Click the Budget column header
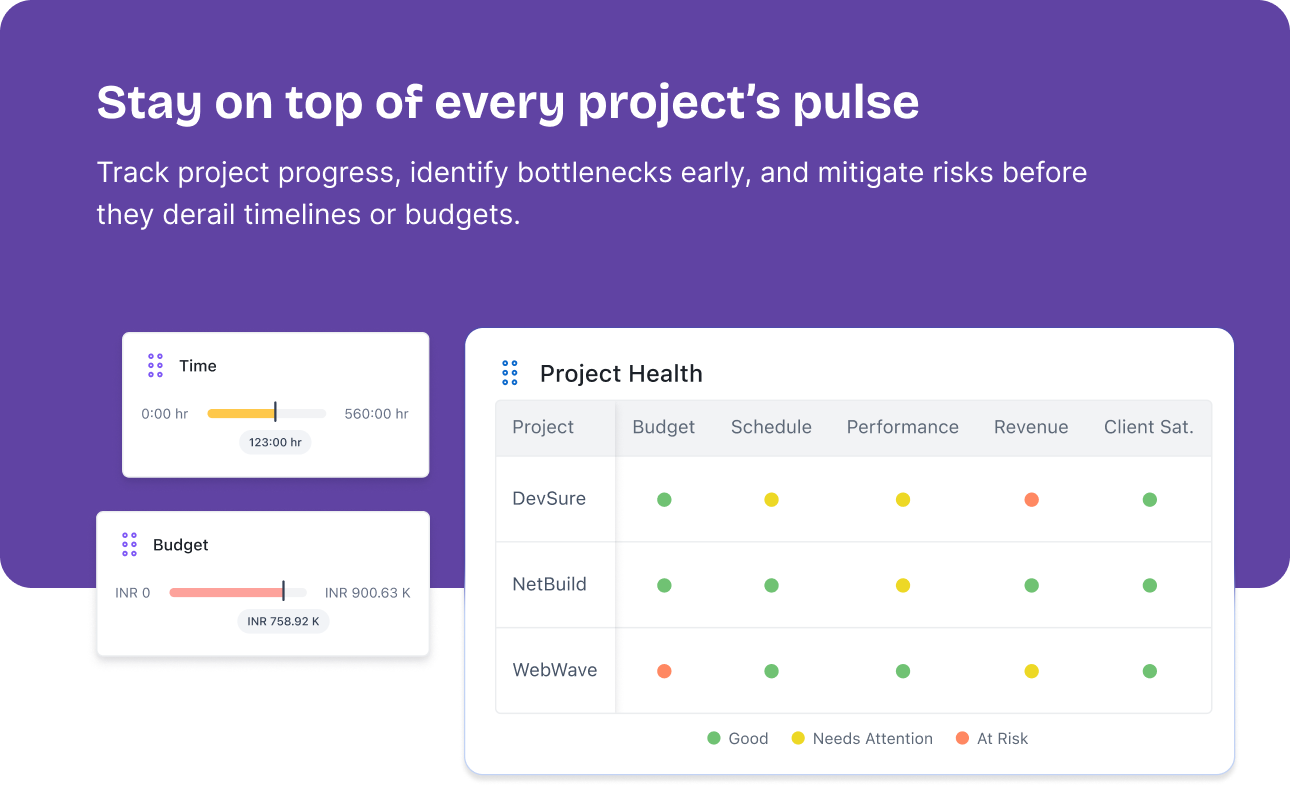The image size is (1290, 786). (x=664, y=427)
